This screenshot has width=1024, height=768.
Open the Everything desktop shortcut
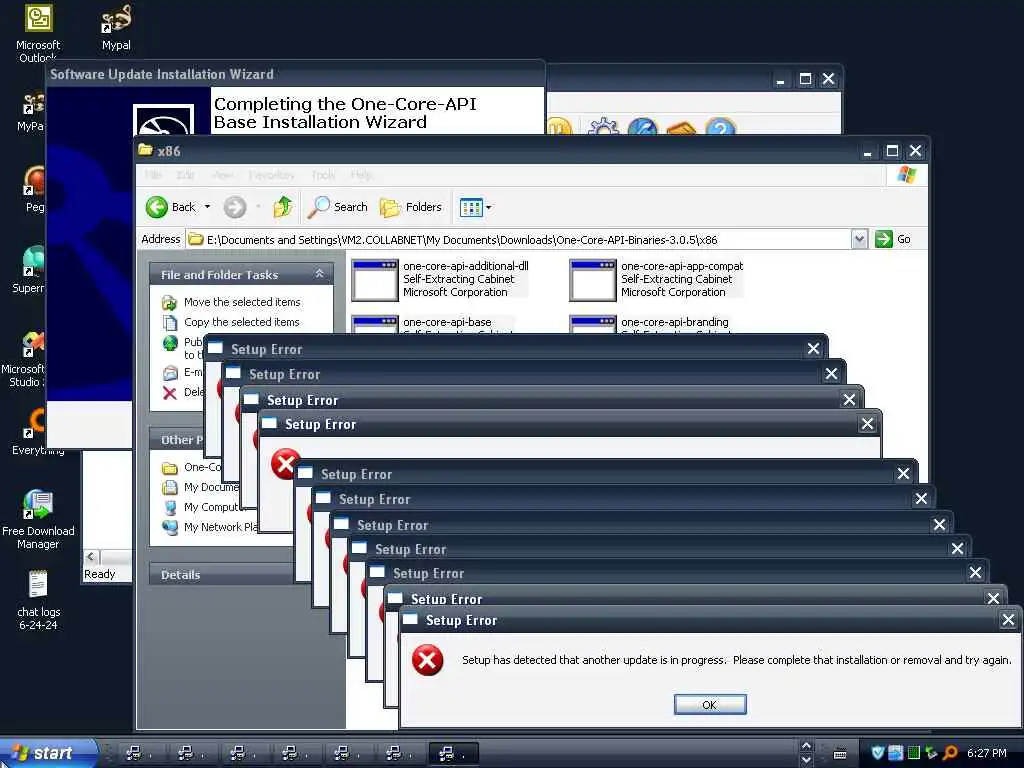pos(37,431)
